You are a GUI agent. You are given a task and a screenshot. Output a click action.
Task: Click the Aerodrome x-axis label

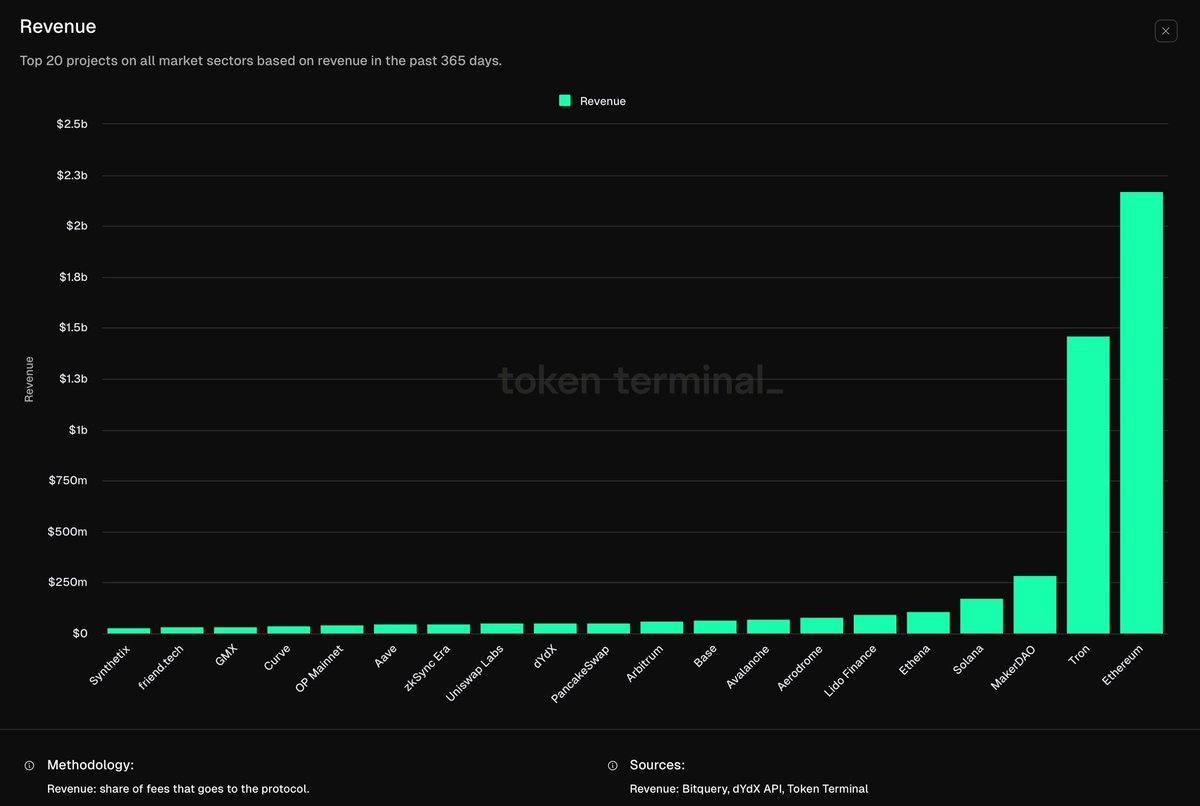[800, 669]
